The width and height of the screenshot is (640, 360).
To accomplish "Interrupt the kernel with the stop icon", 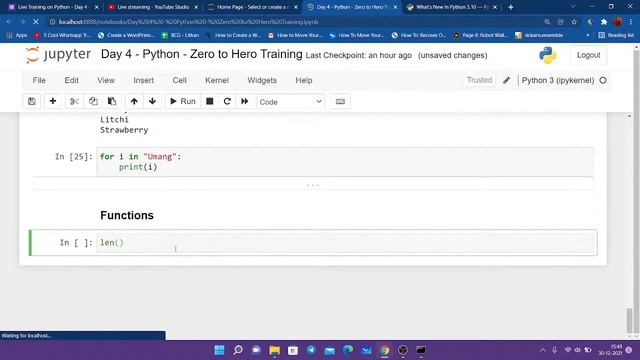I will coord(209,101).
